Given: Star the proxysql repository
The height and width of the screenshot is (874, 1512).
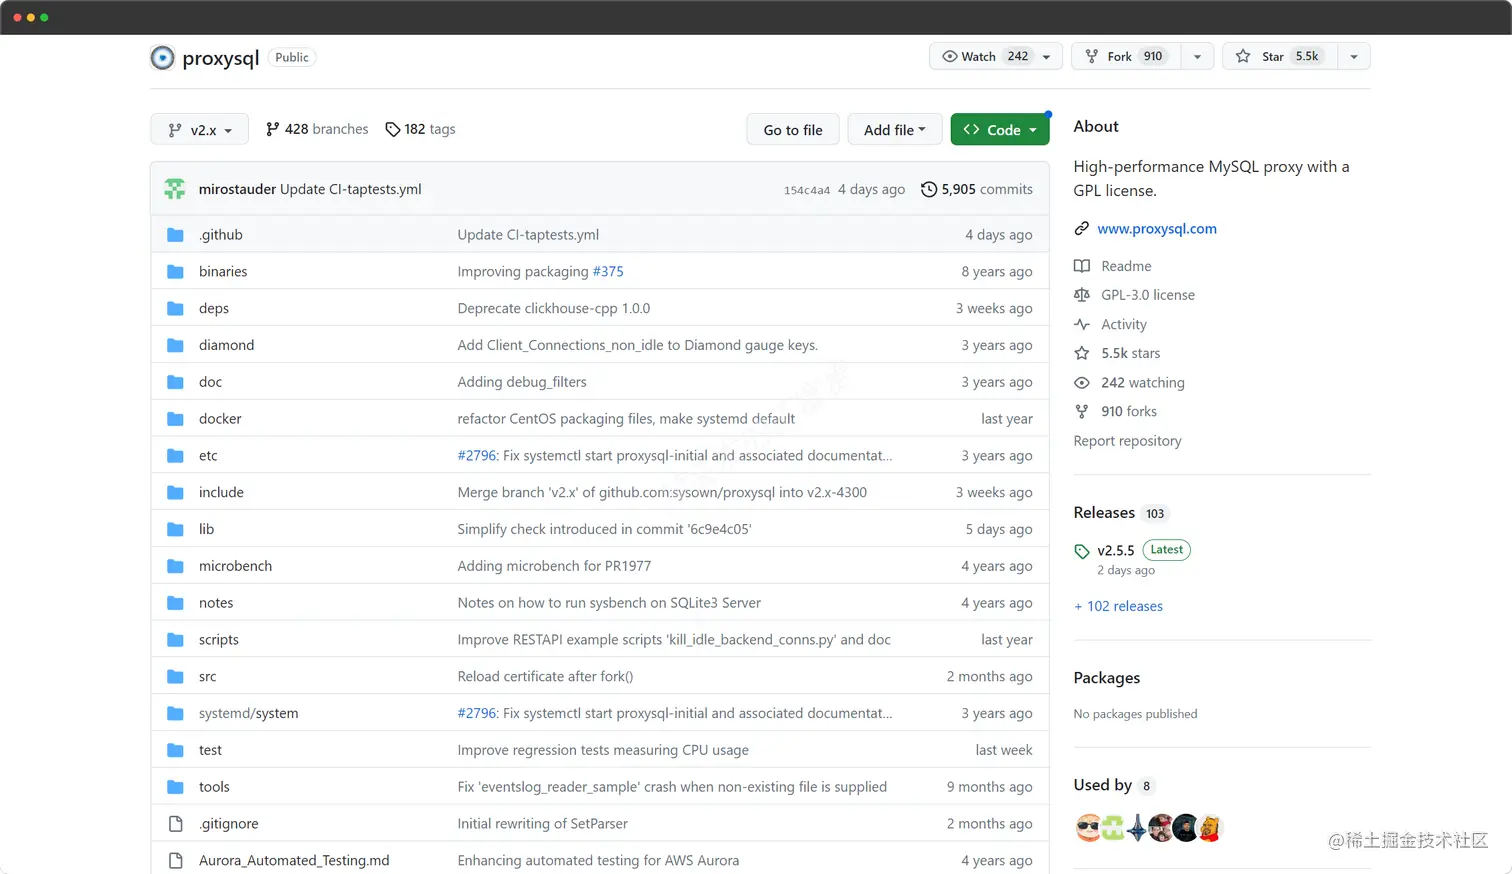Looking at the screenshot, I should coord(1280,57).
